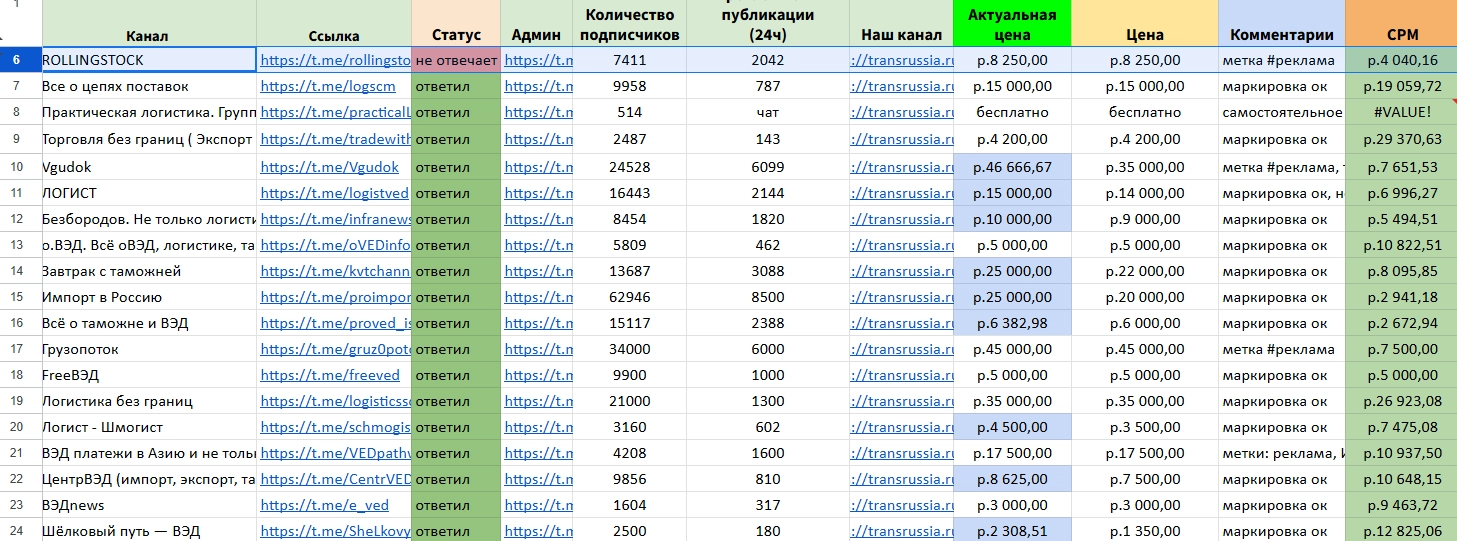This screenshot has width=1457, height=541.
Task: Select the Наш канал header cell
Action: click(x=901, y=24)
